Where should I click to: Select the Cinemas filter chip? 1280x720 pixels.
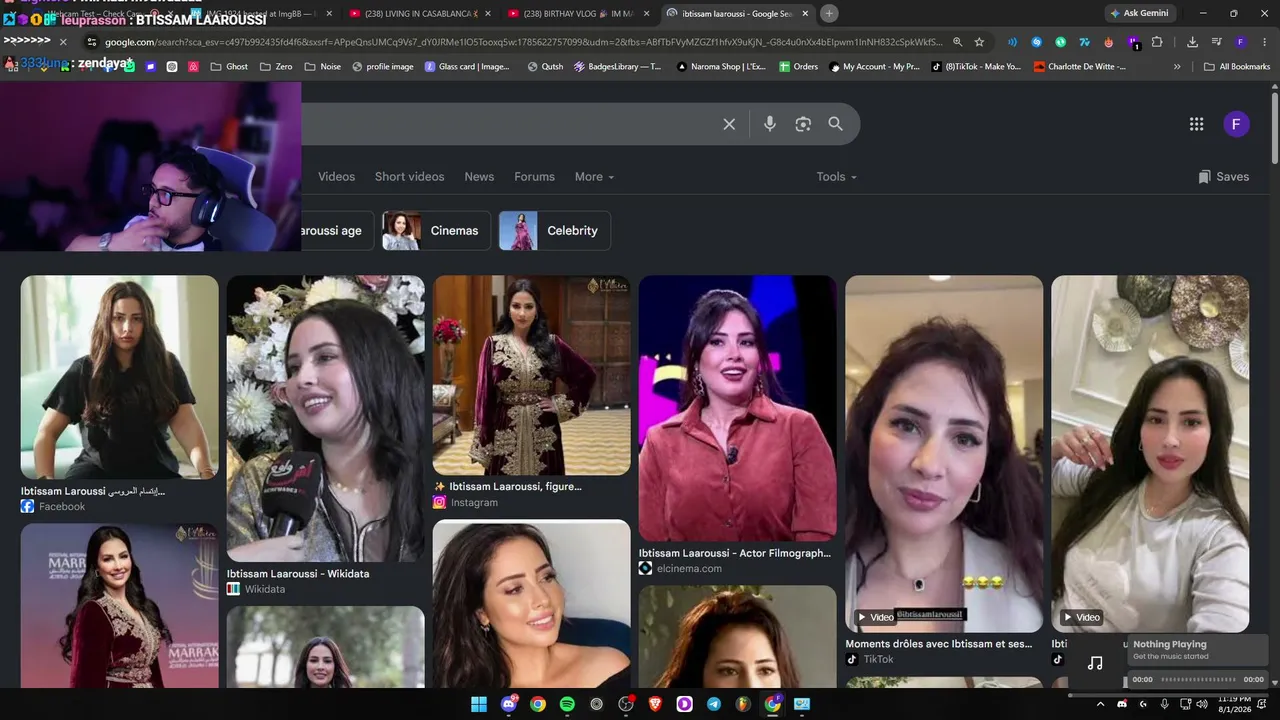[436, 231]
